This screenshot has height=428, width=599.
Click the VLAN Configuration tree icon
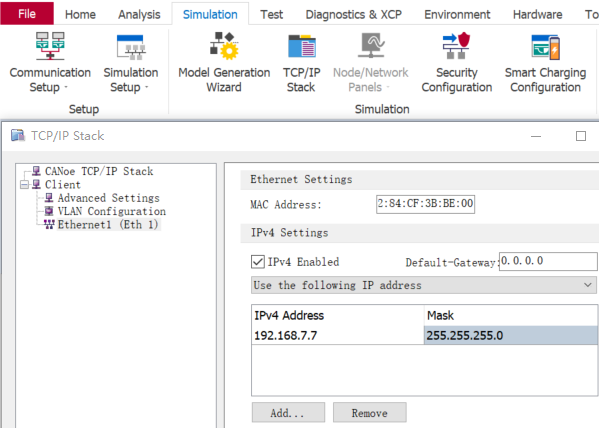click(49, 211)
